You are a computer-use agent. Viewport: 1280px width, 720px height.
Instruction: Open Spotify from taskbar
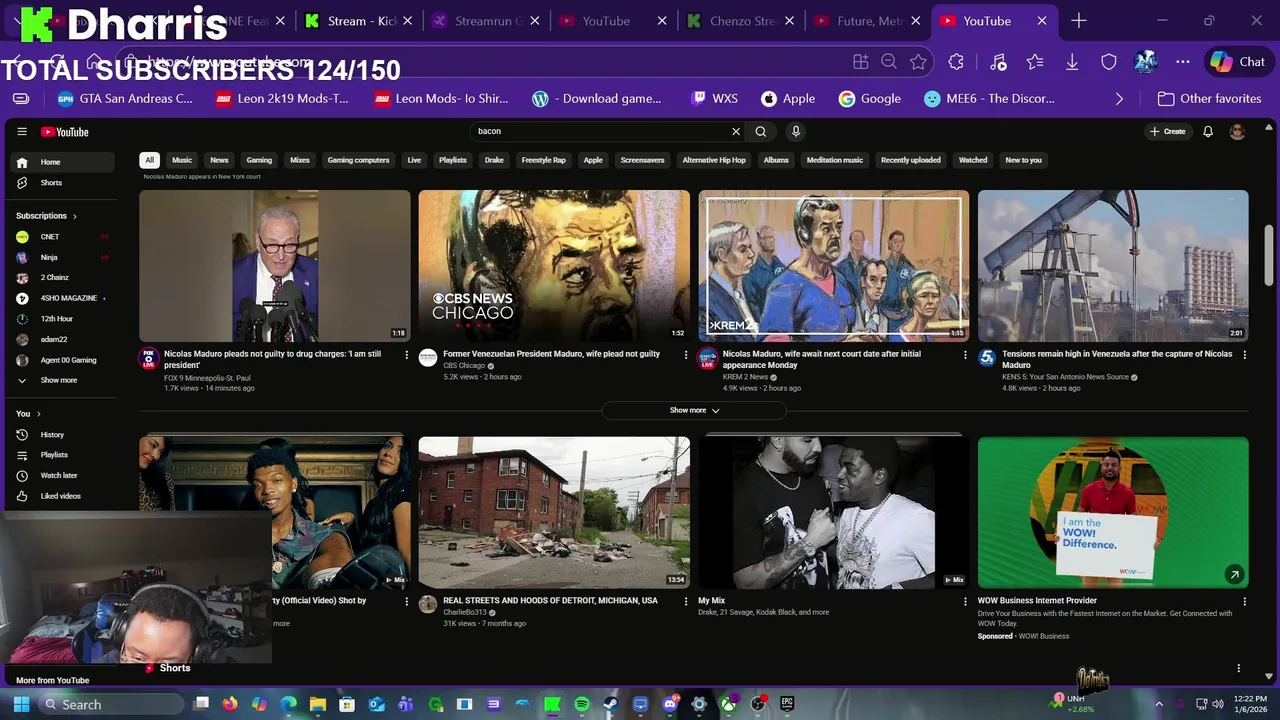pyautogui.click(x=581, y=704)
